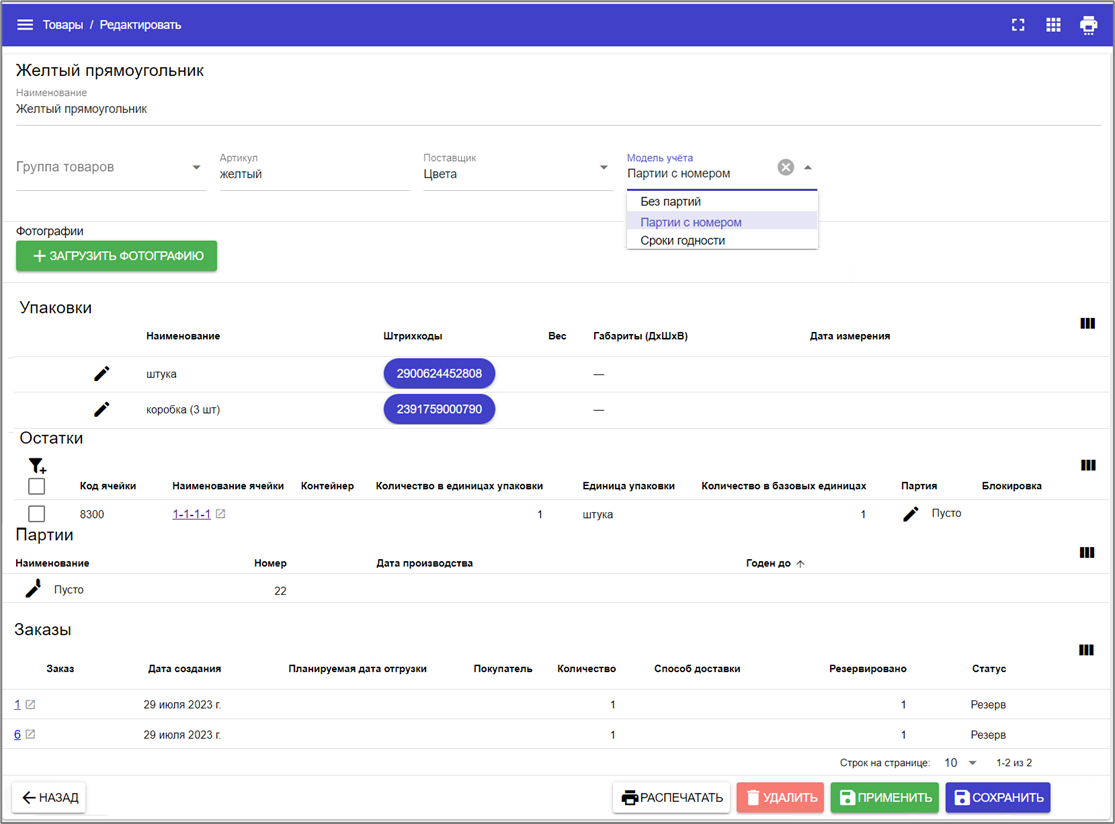Open cell link 1-1-1-1
Image resolution: width=1115 pixels, height=824 pixels.
point(191,514)
